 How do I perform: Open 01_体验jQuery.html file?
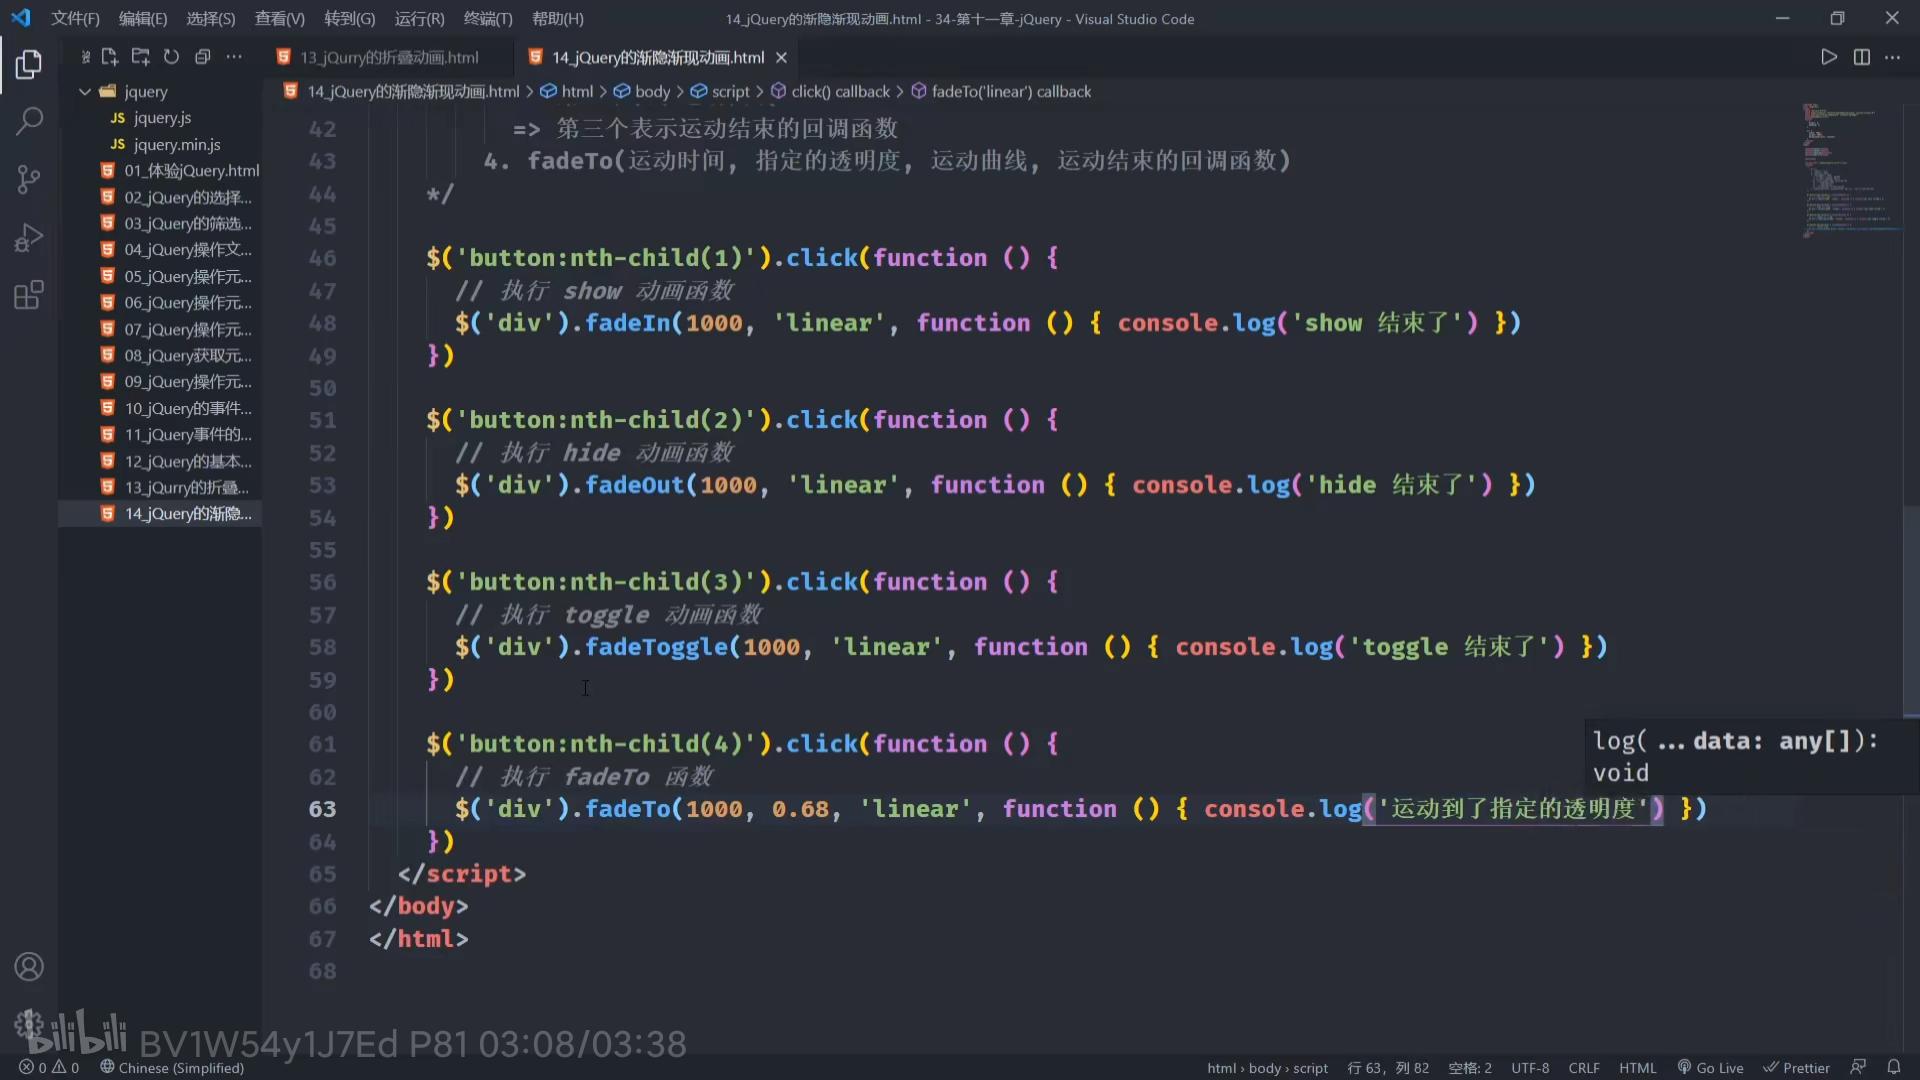191,170
